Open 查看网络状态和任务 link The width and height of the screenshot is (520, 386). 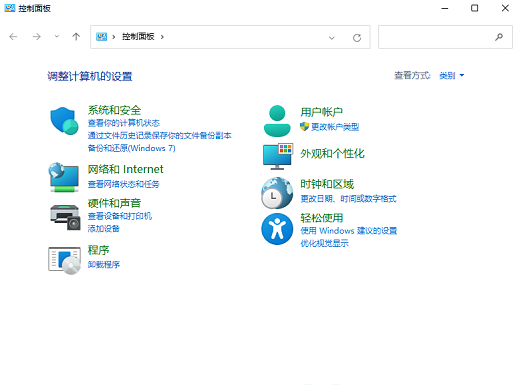click(x=123, y=184)
